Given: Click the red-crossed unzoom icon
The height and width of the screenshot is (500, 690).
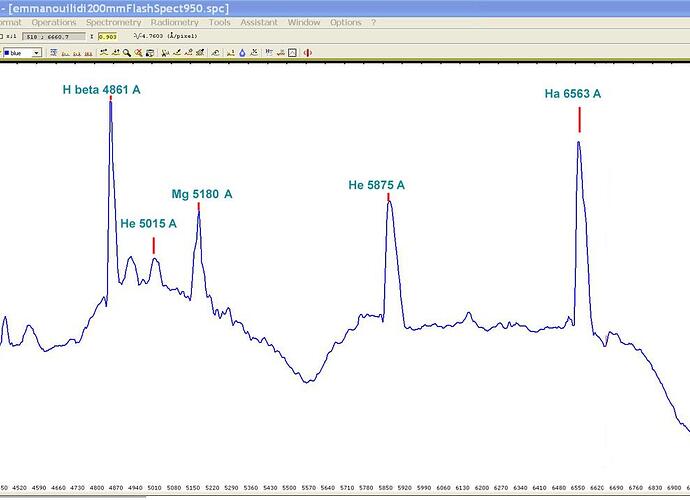Looking at the screenshot, I should coord(137,53).
